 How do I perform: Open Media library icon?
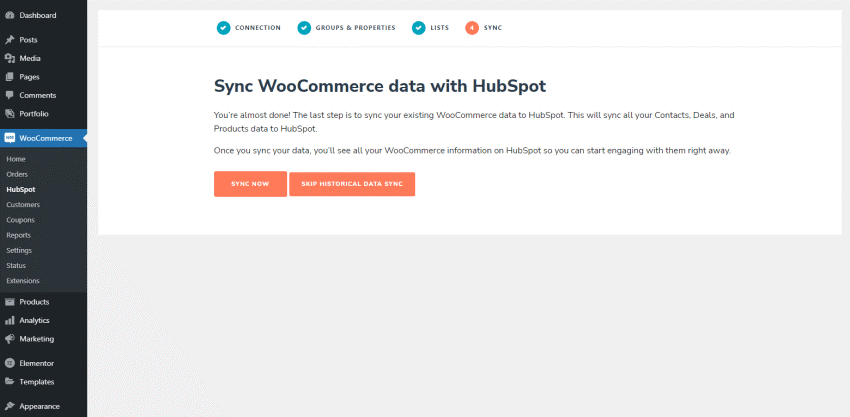tap(9, 58)
